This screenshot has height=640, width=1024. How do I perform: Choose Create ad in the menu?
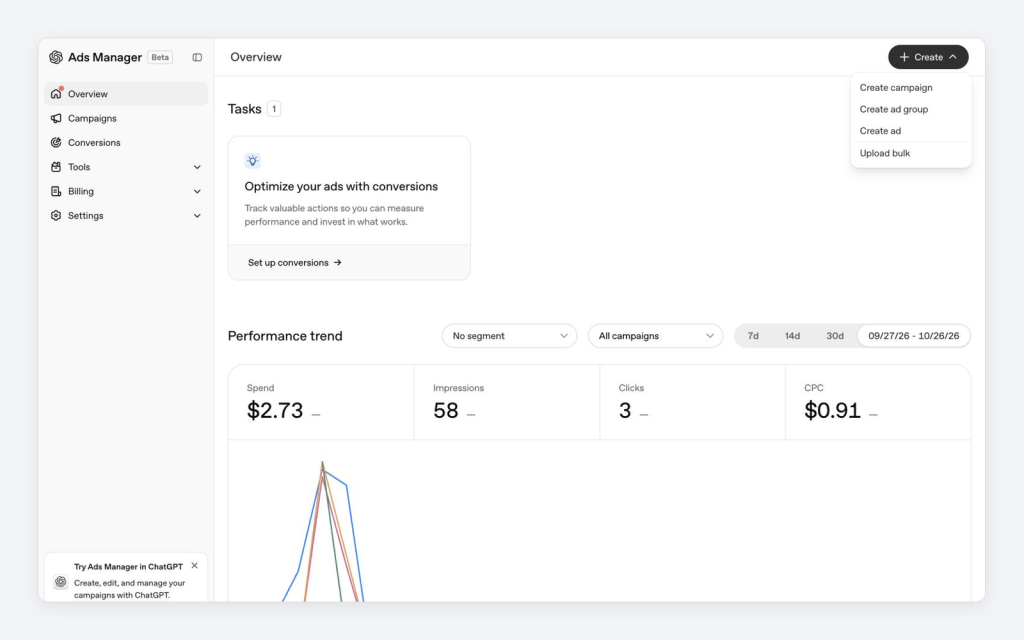880,131
